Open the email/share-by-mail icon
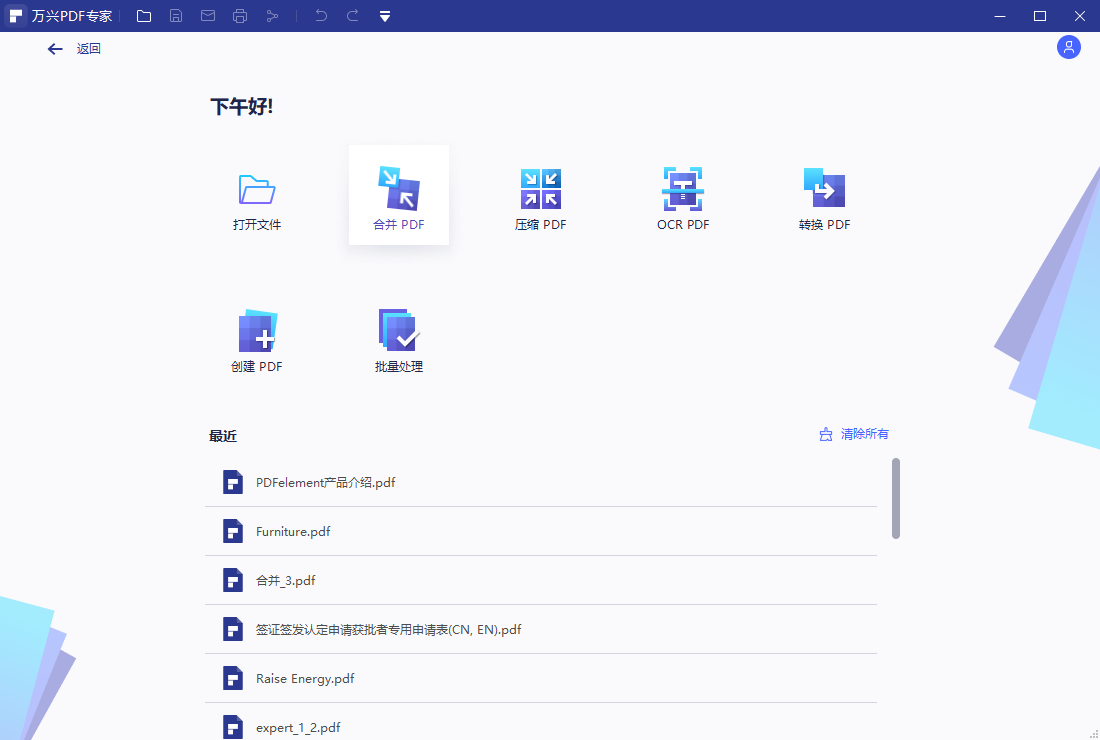 [x=208, y=15]
